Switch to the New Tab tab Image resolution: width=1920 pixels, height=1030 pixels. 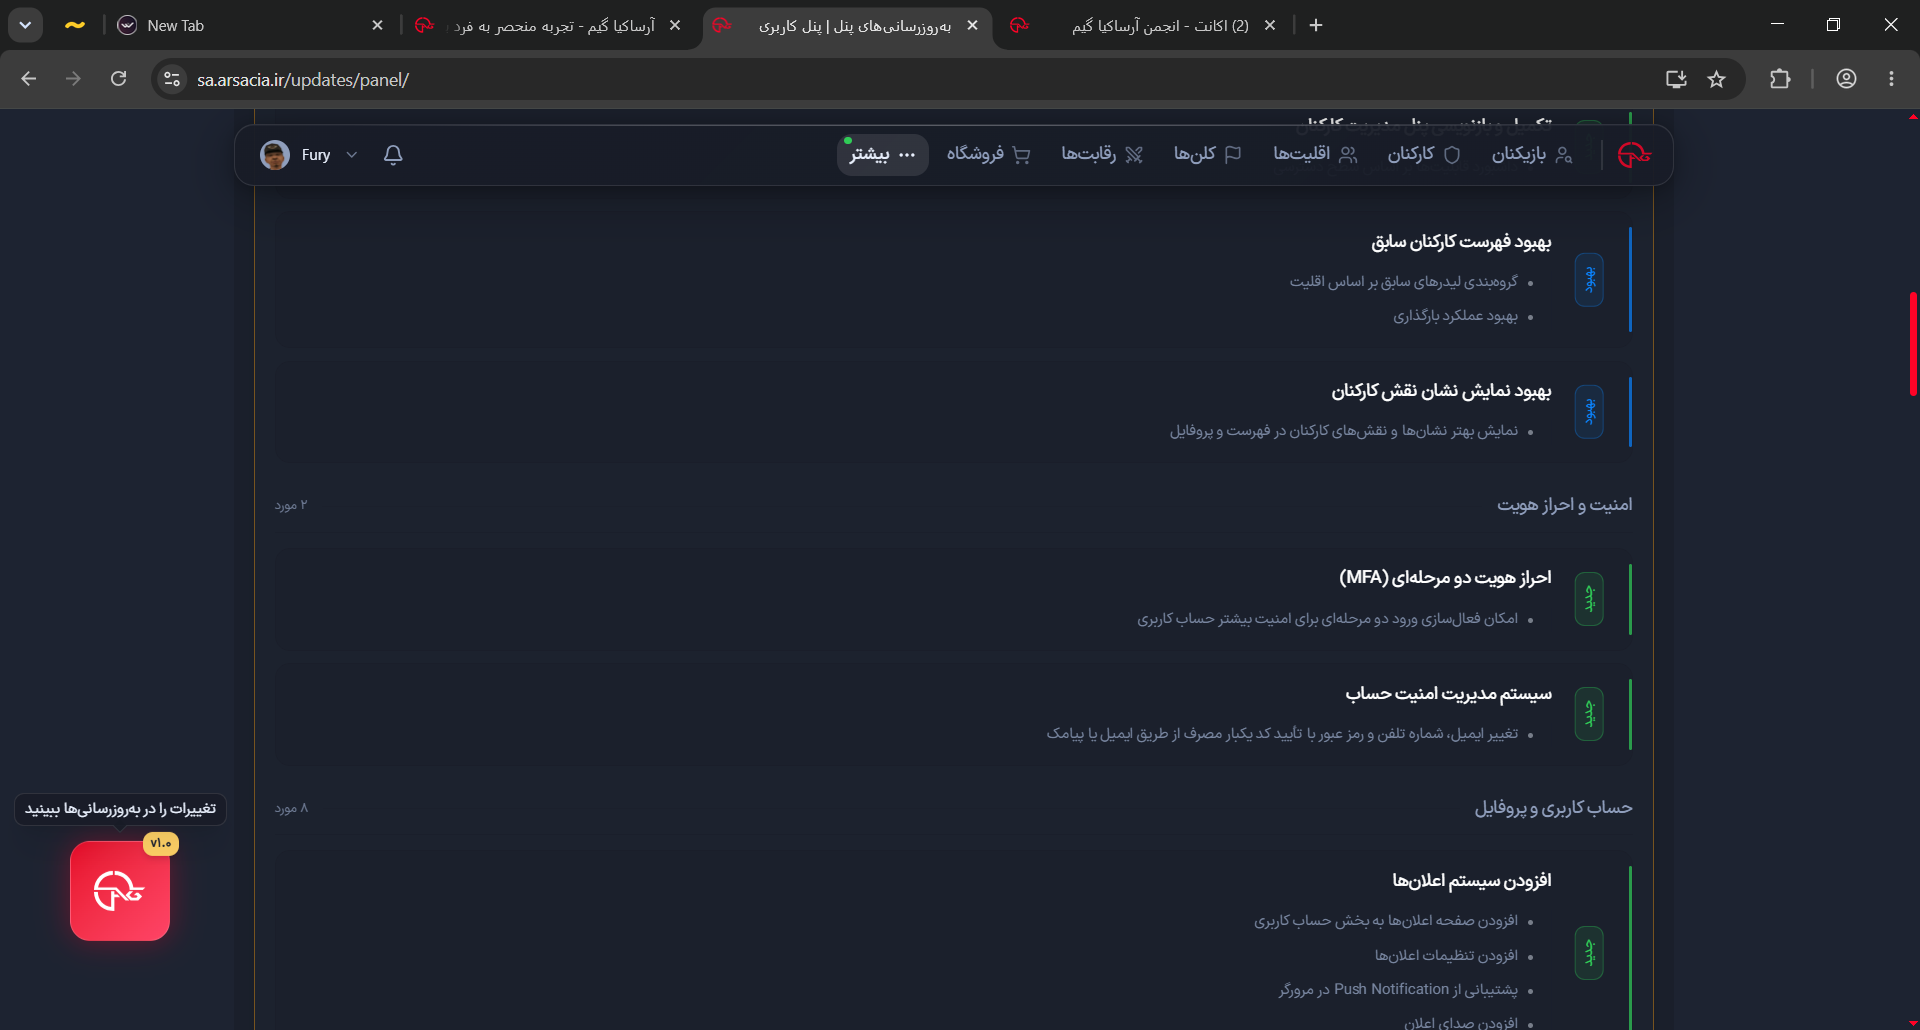click(x=250, y=26)
